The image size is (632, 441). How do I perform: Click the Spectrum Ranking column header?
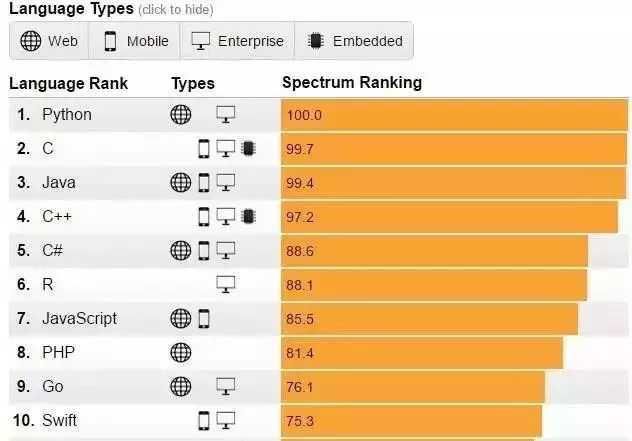(x=352, y=82)
